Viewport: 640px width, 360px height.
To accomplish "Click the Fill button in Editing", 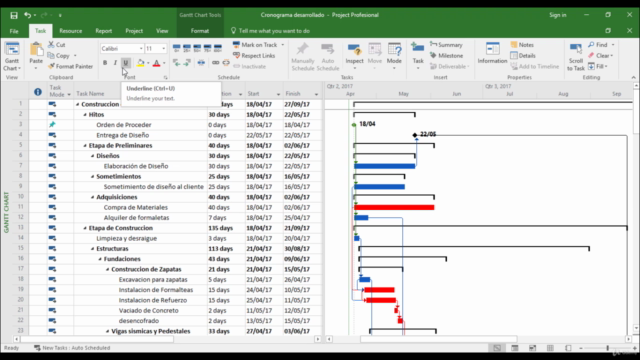I will (x=598, y=66).
